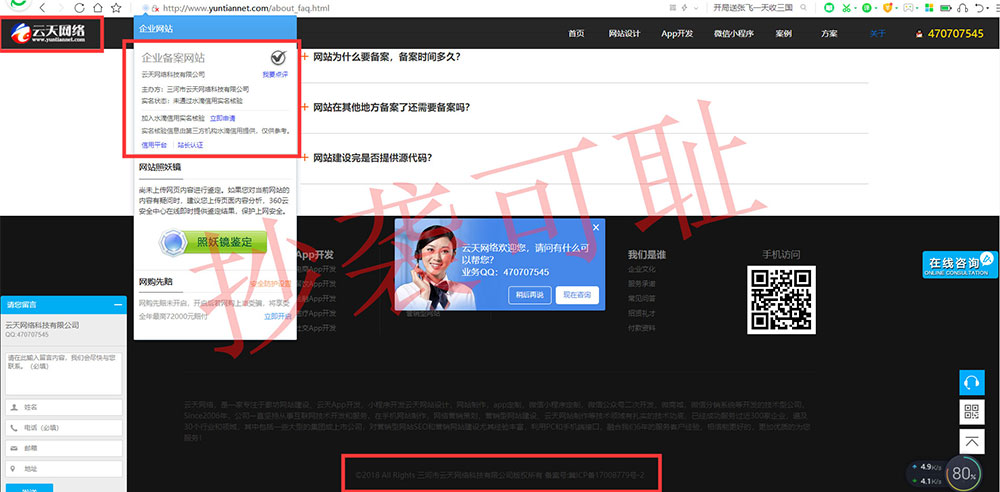Open the green screenshot scissors tool

pyautogui.click(x=846, y=8)
